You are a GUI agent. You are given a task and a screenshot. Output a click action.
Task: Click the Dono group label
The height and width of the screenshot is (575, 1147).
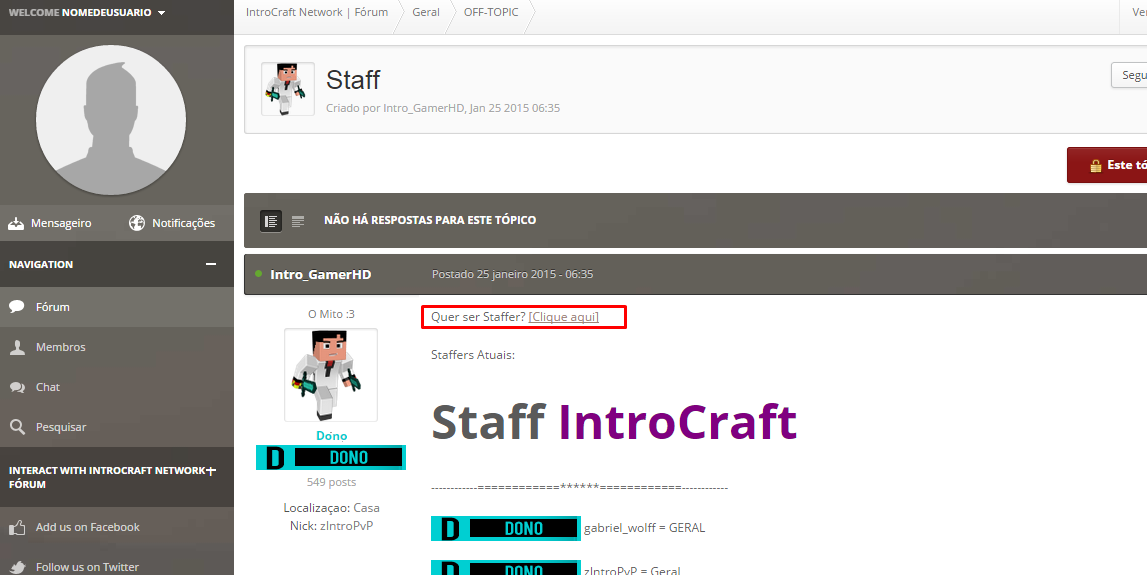[x=331, y=435]
